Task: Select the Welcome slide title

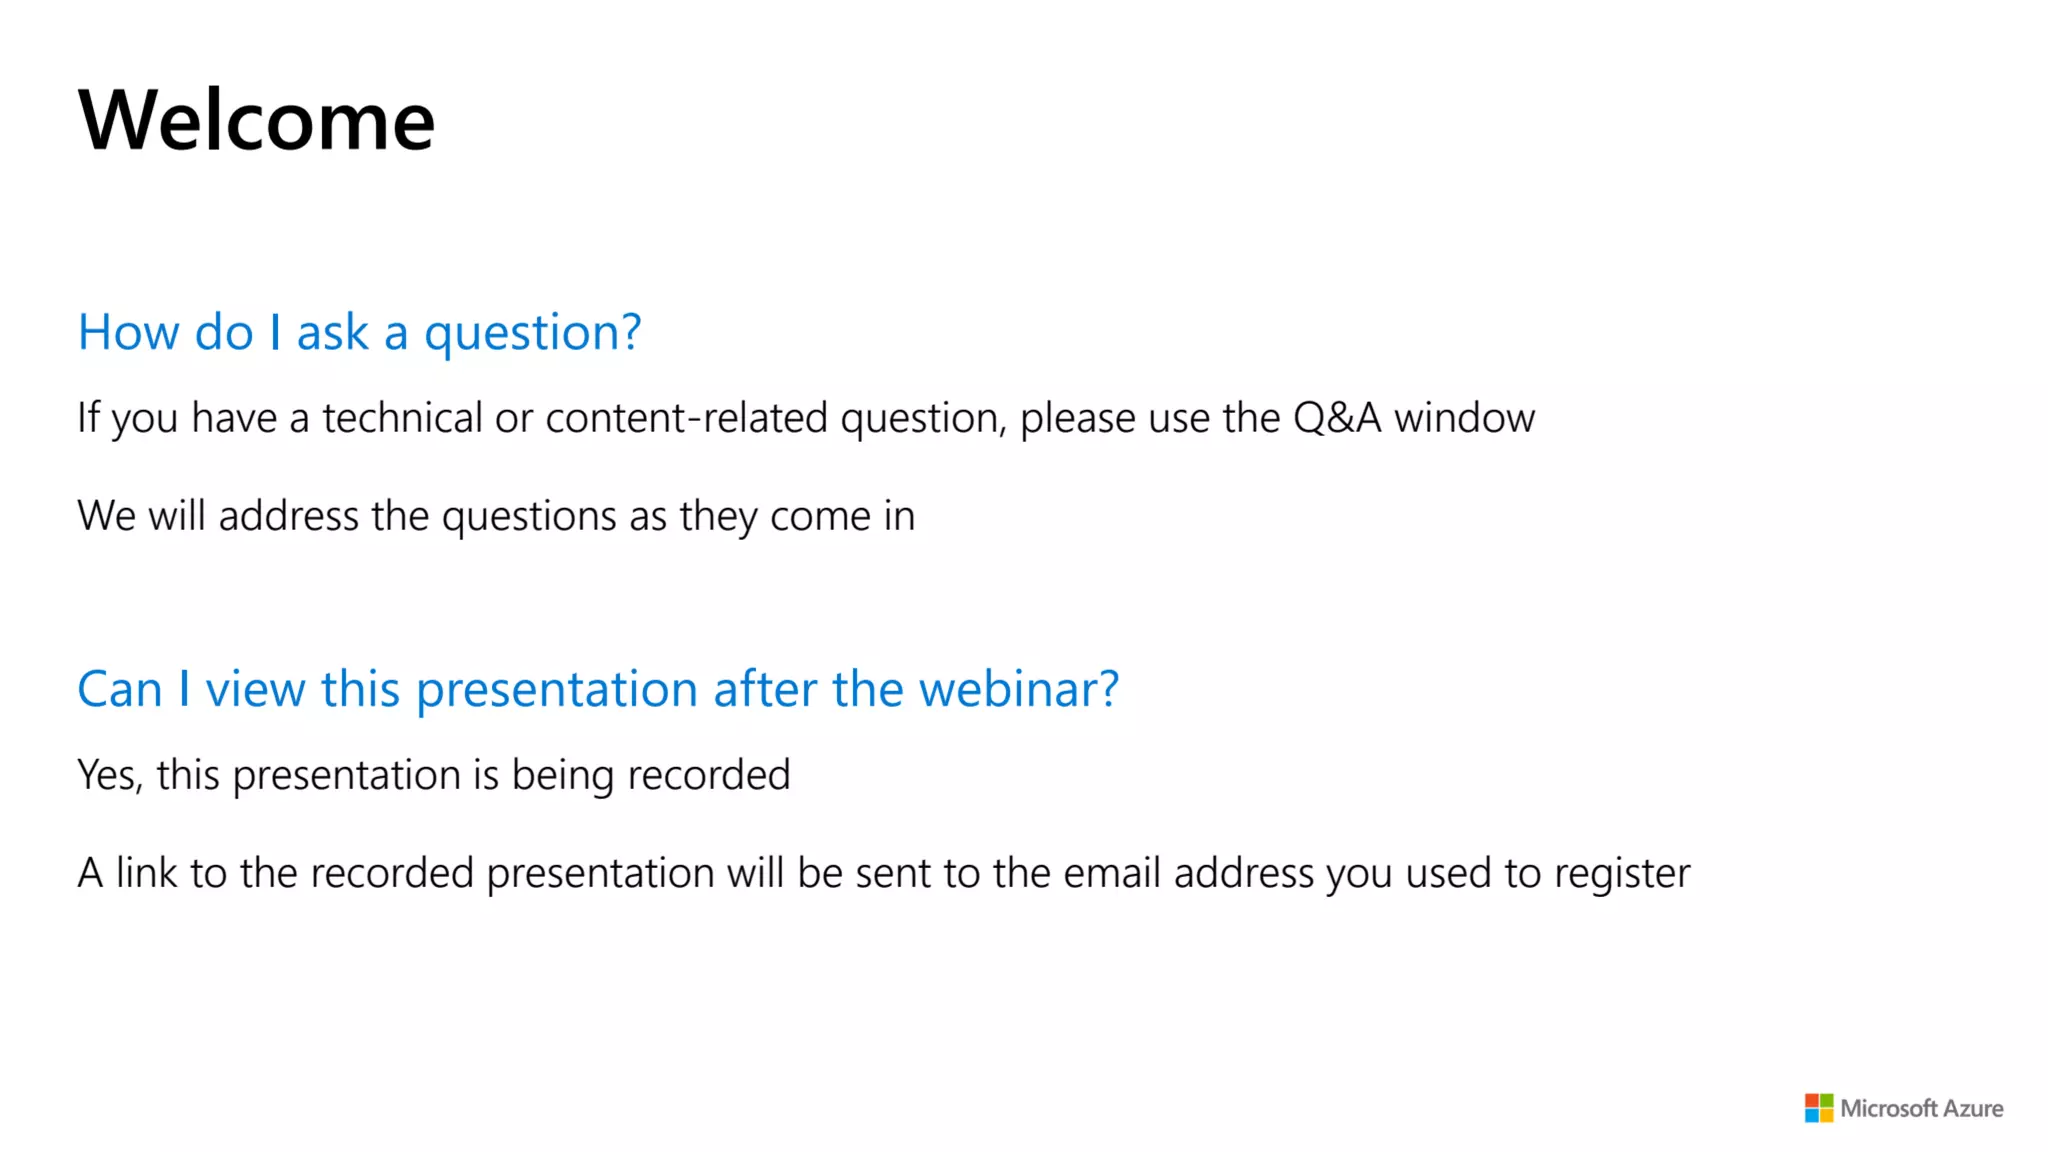Action: point(257,120)
